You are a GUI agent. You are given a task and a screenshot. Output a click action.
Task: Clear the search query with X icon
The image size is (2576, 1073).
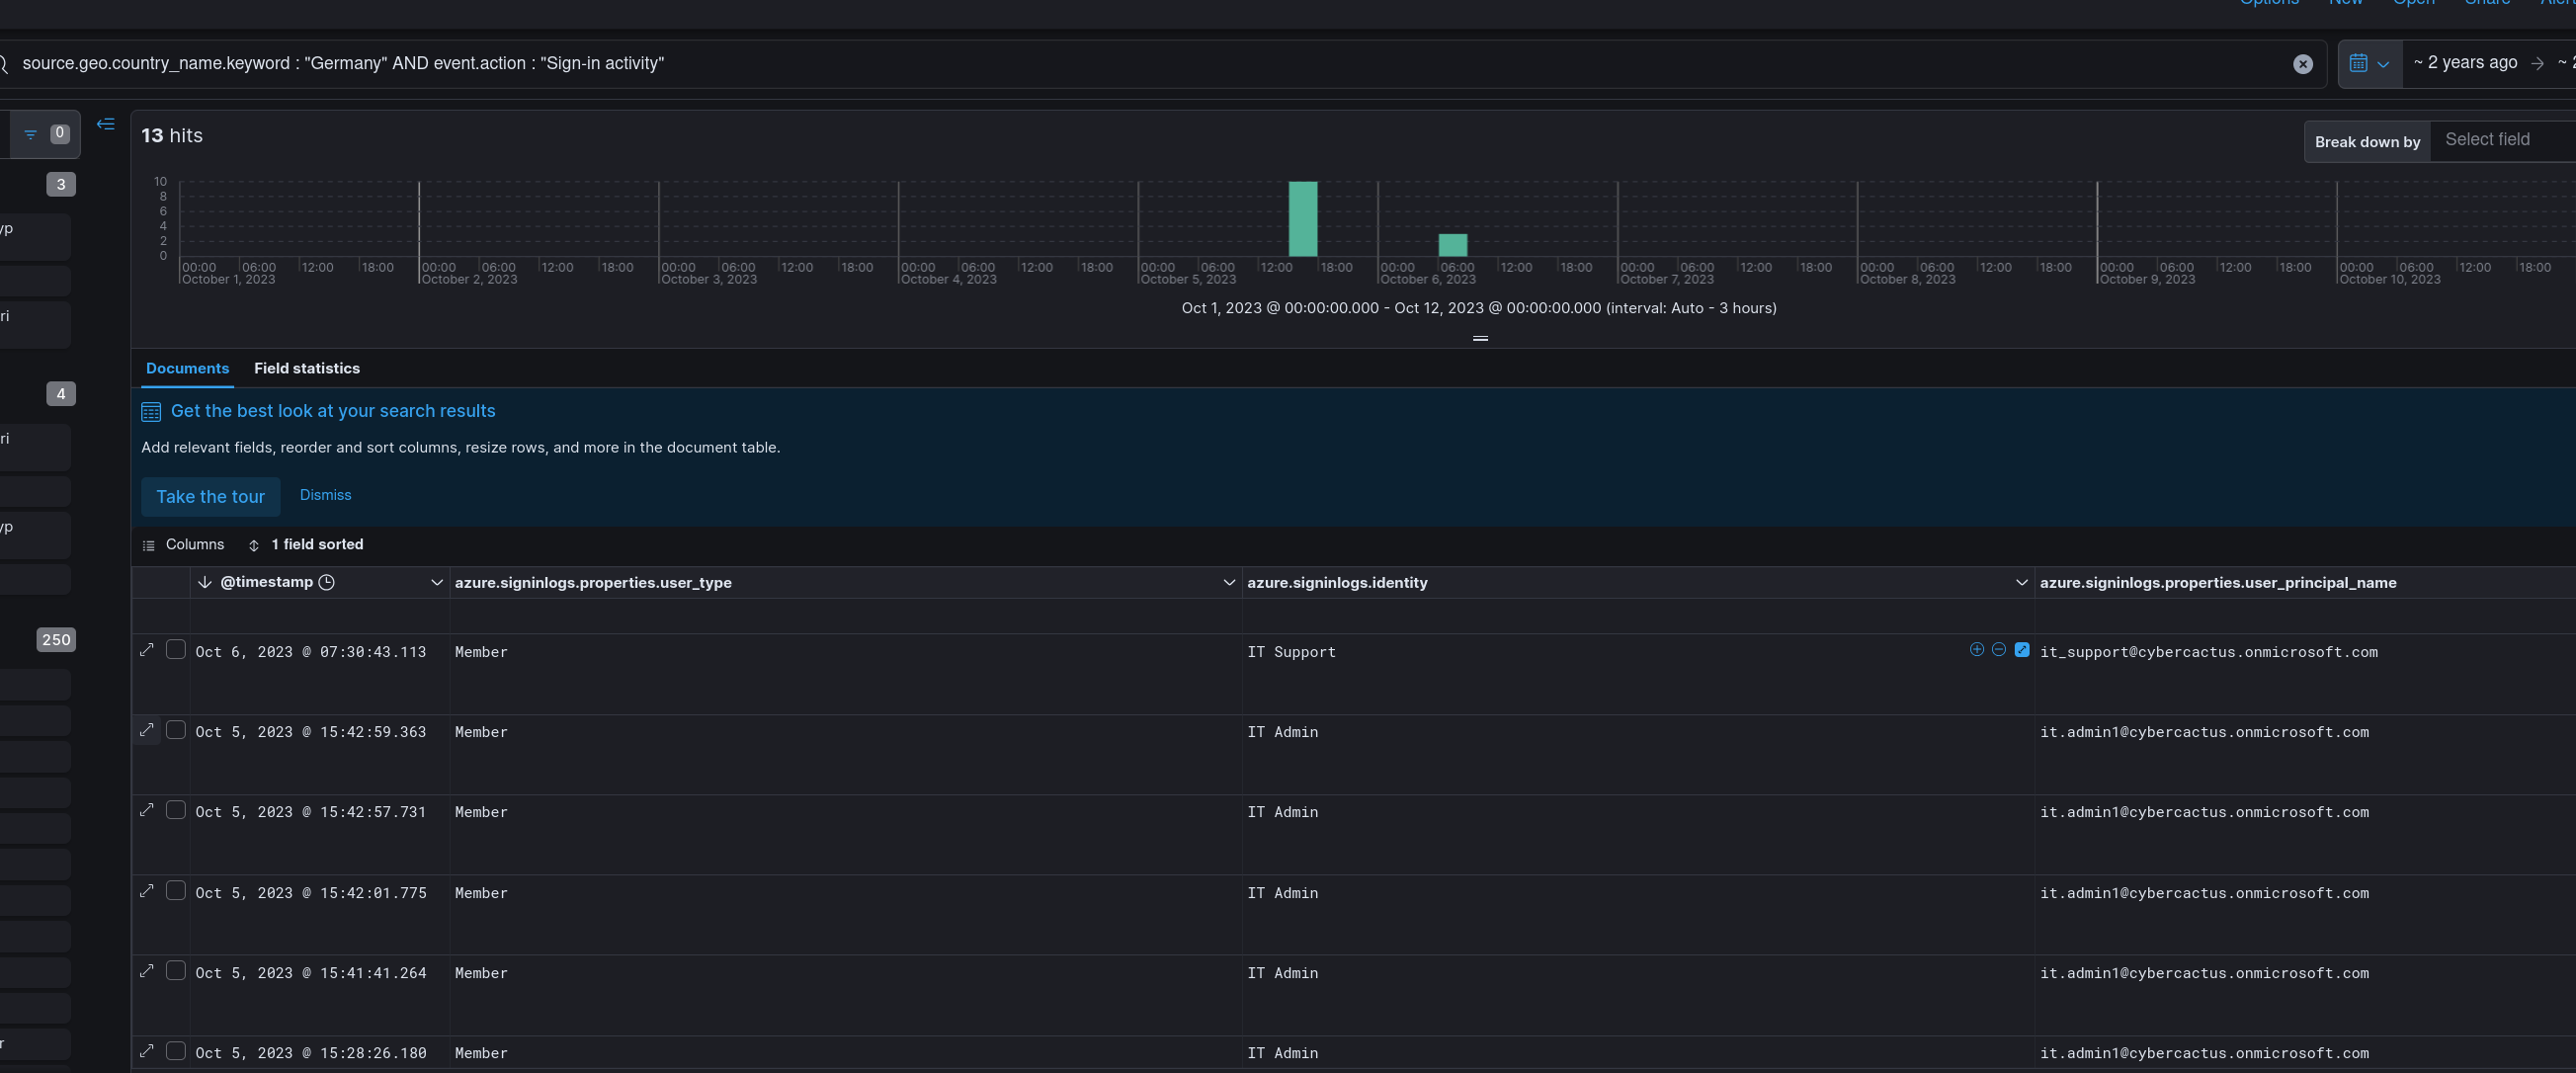click(2302, 64)
